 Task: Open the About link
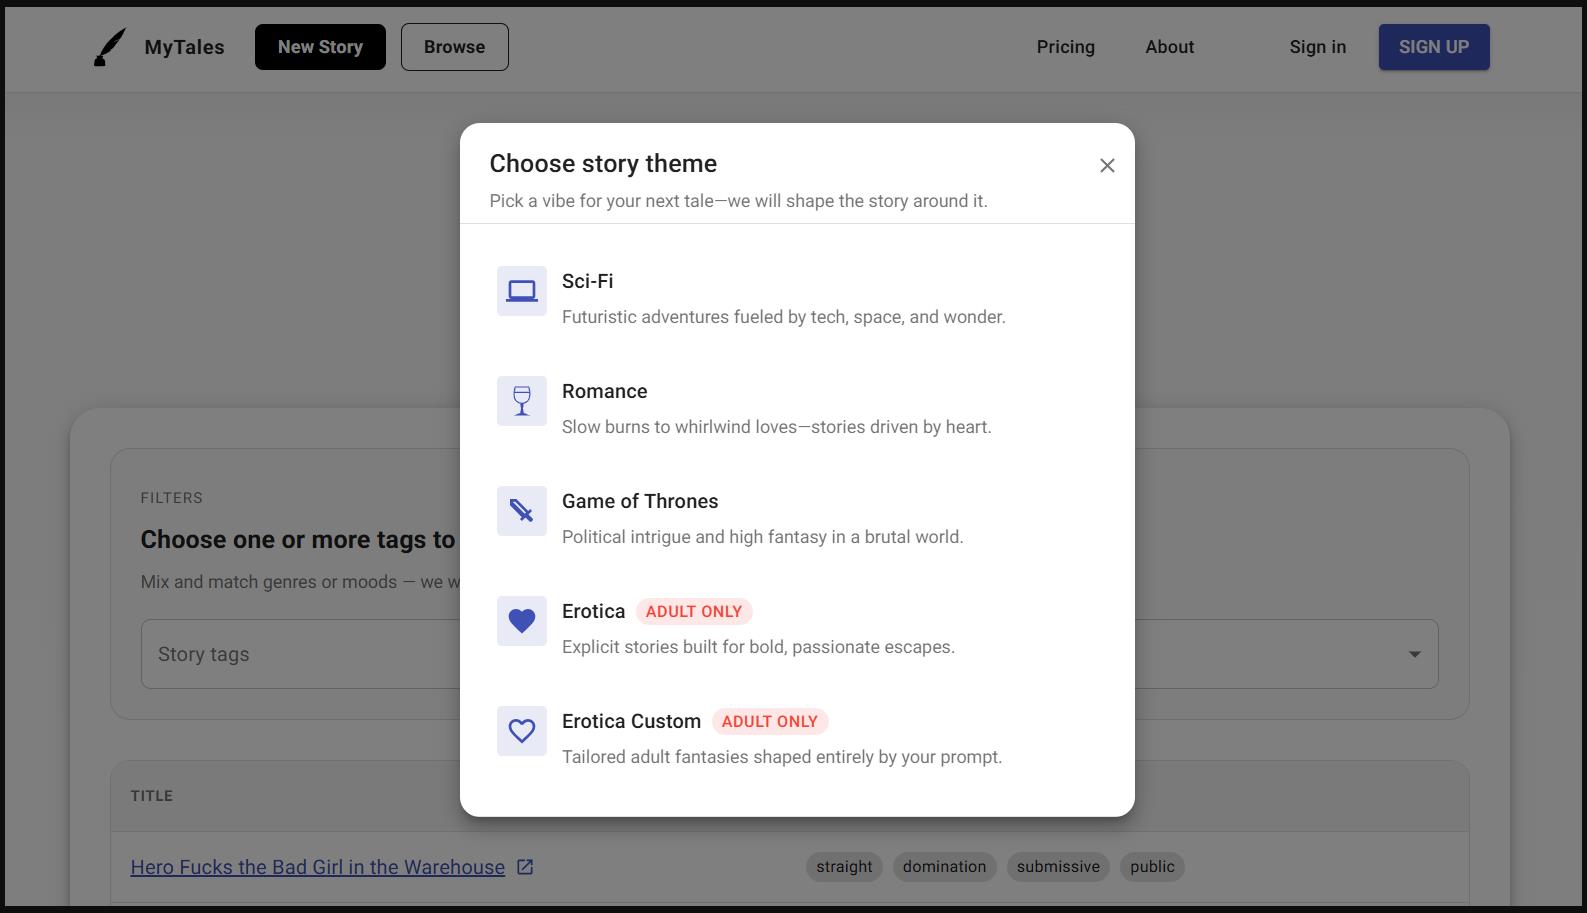click(x=1170, y=47)
